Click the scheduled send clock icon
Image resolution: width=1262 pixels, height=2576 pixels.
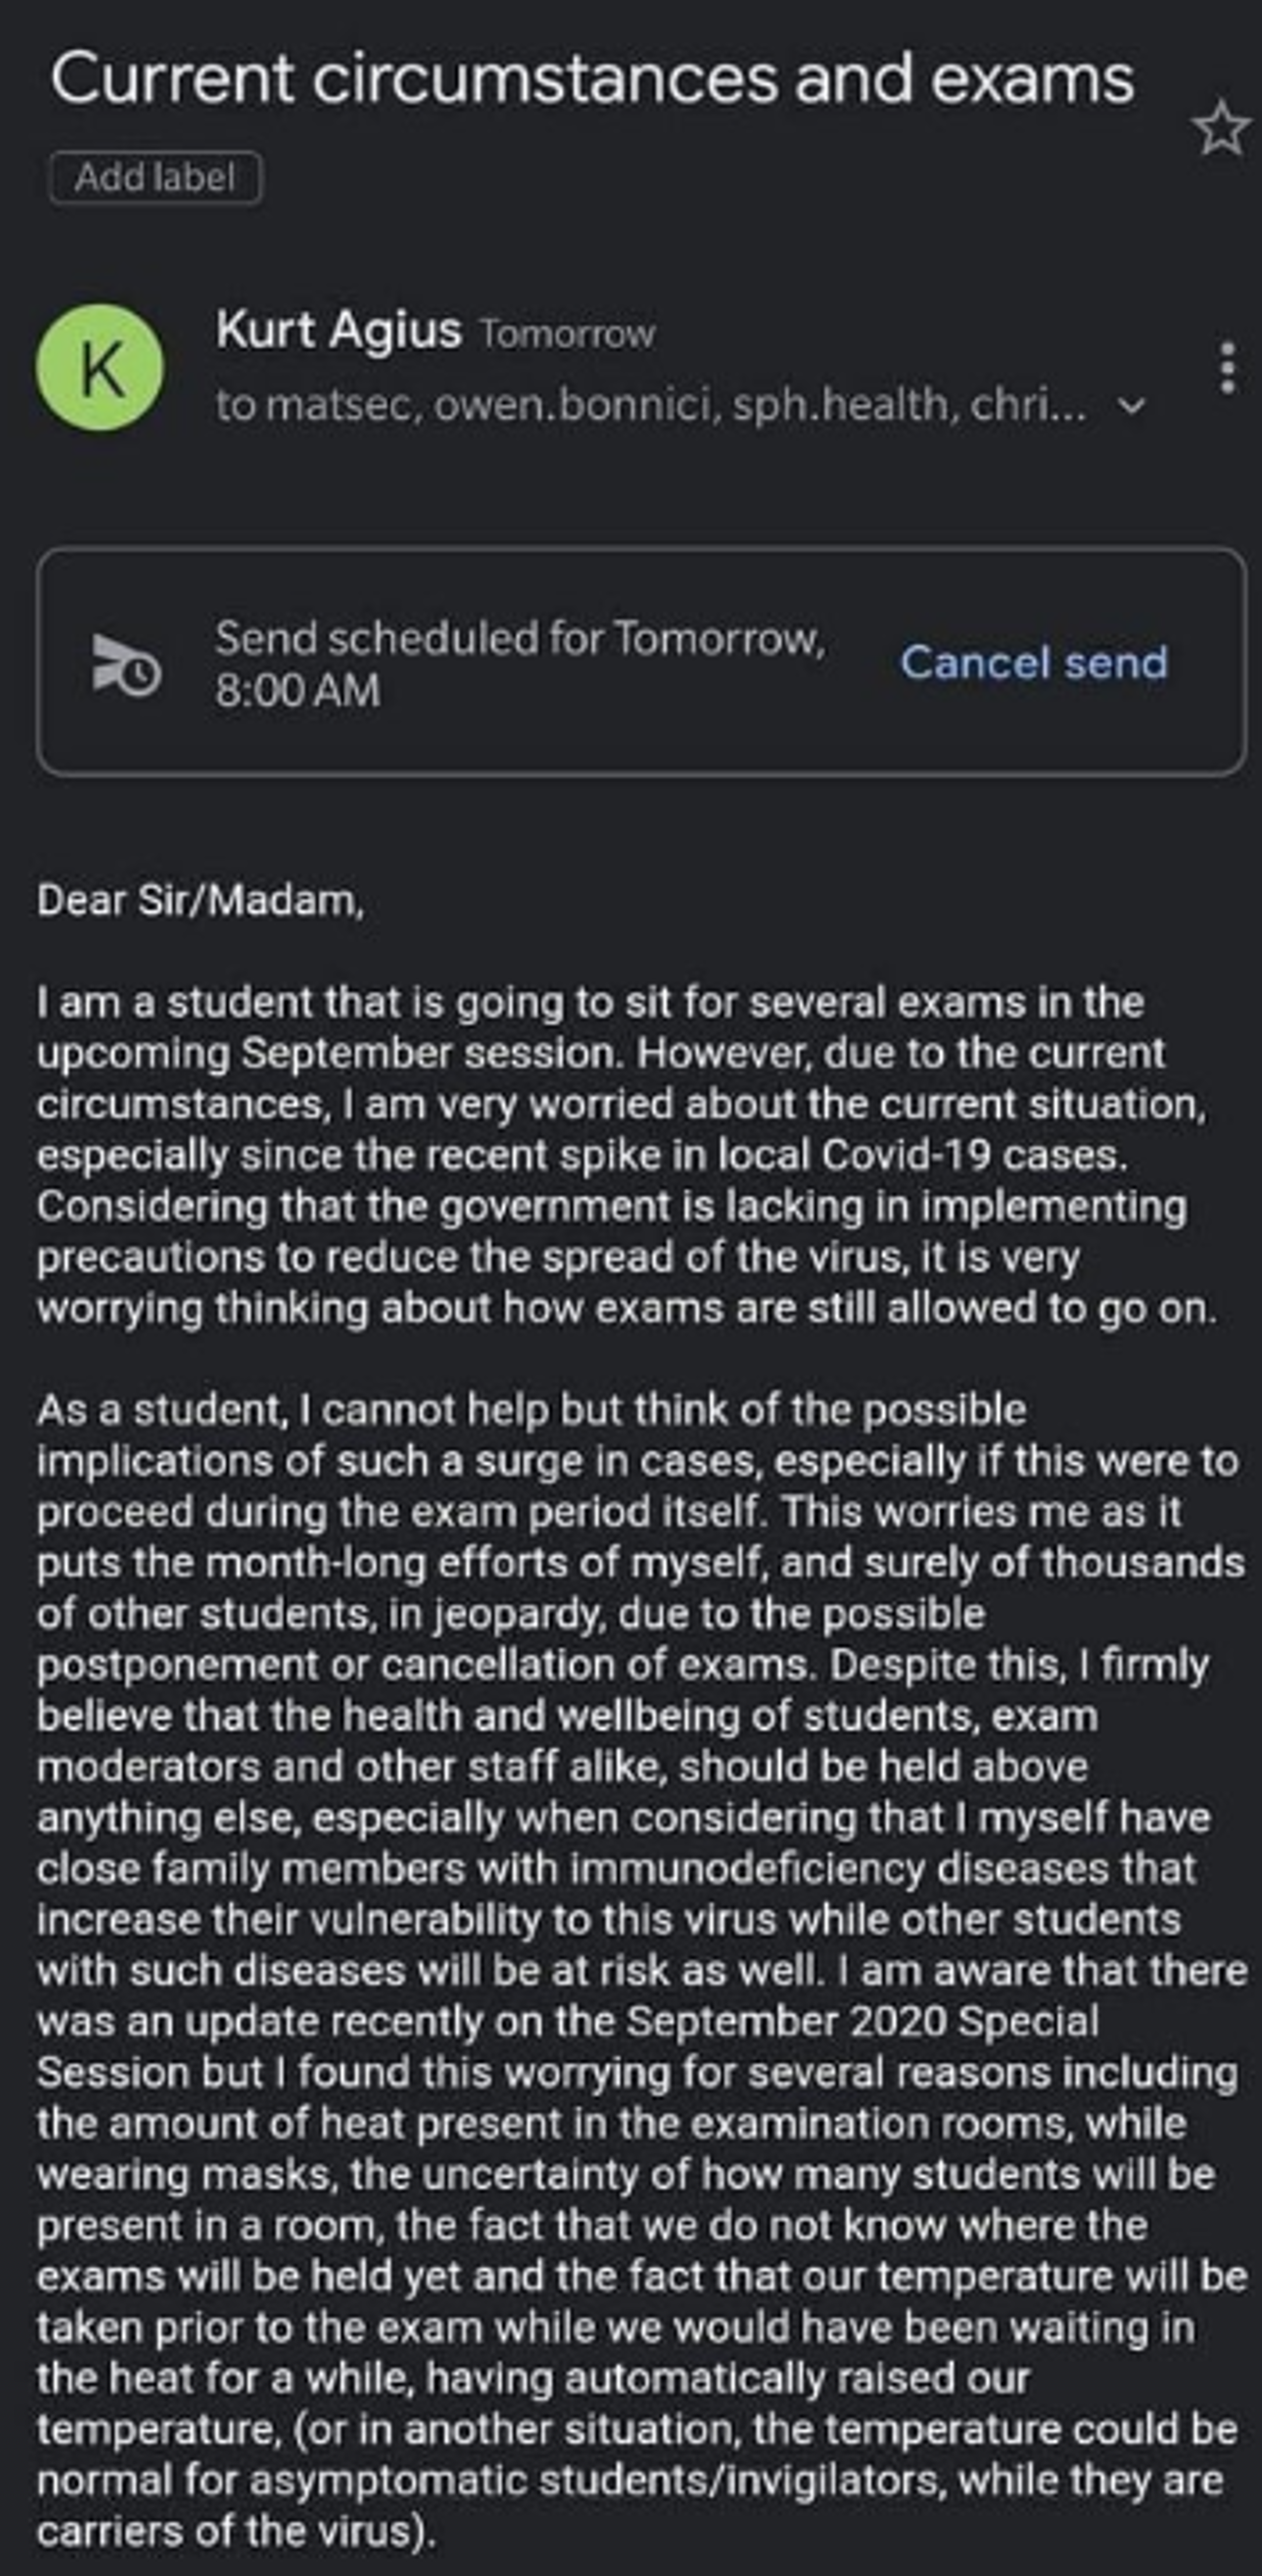[126, 663]
